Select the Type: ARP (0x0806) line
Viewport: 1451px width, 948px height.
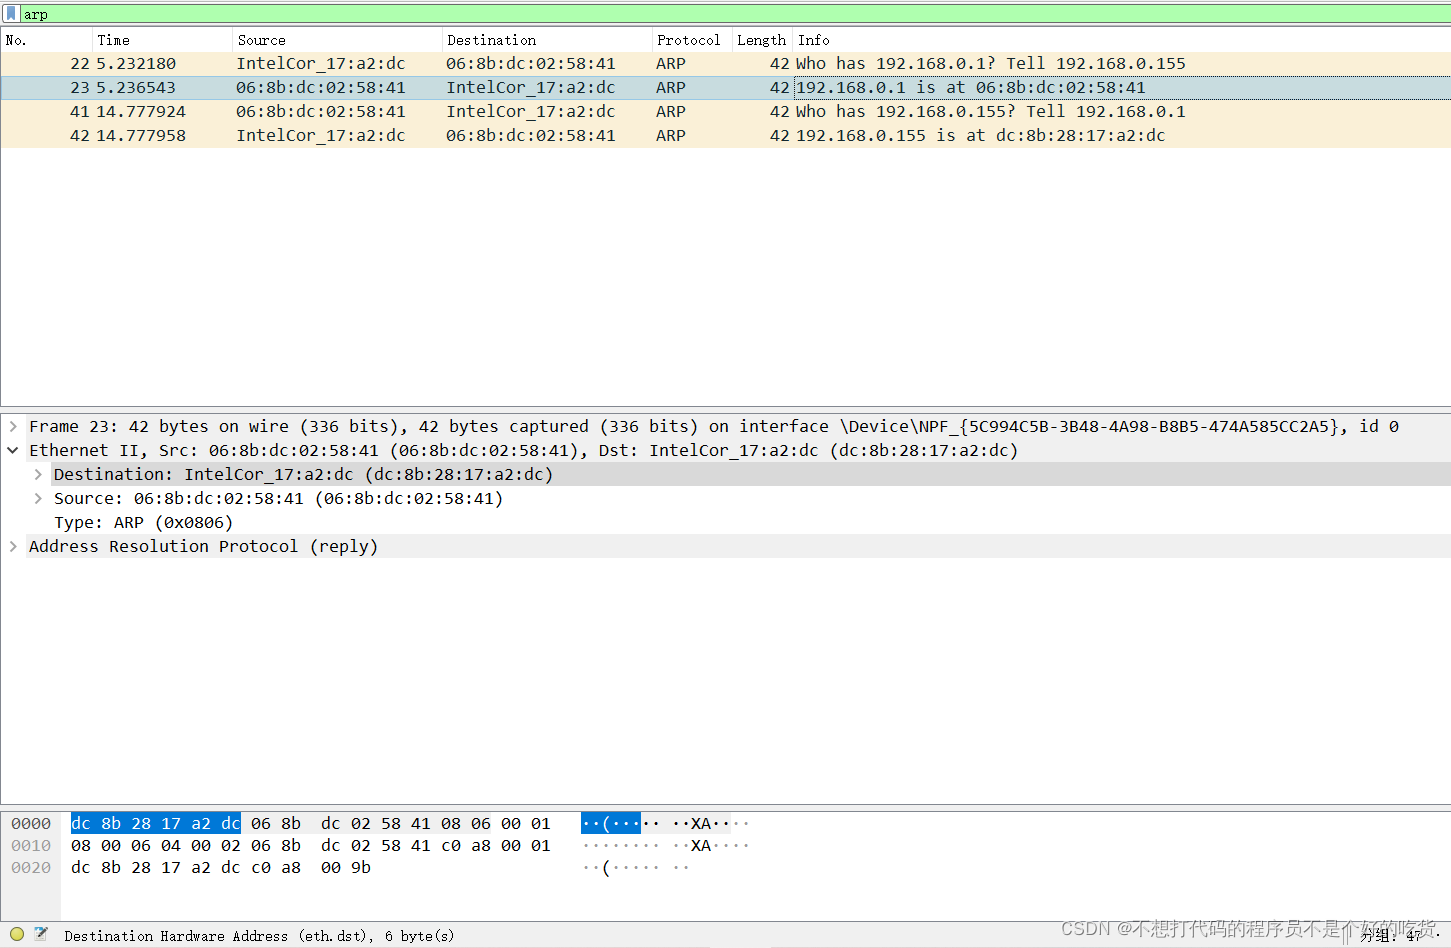tap(143, 522)
